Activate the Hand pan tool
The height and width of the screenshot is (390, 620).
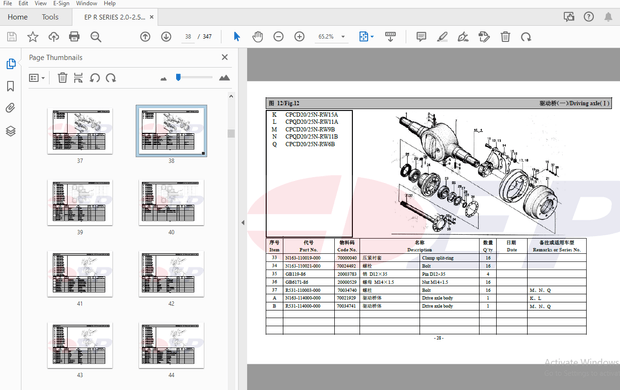[257, 37]
